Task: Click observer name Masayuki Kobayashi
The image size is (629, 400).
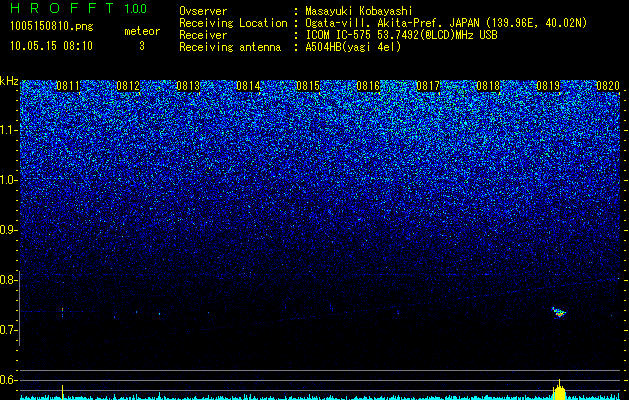Action: [359, 11]
